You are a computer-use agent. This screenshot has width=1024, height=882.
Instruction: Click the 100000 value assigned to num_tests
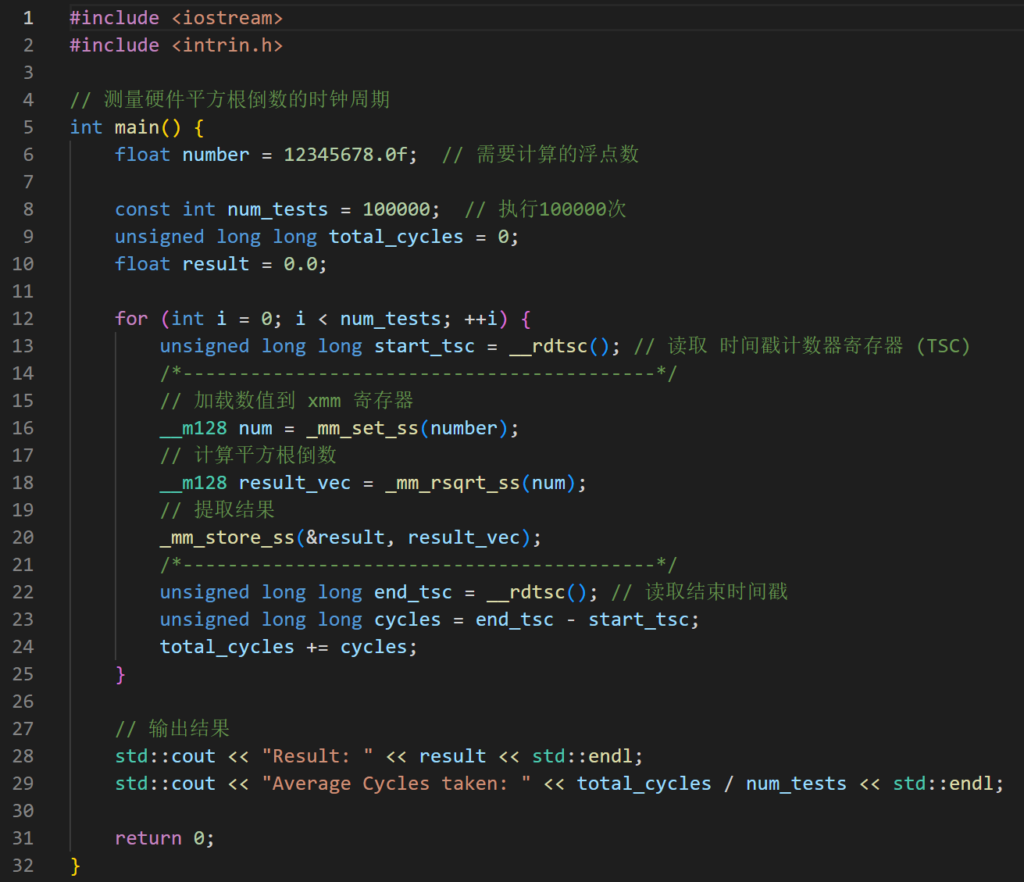(396, 209)
